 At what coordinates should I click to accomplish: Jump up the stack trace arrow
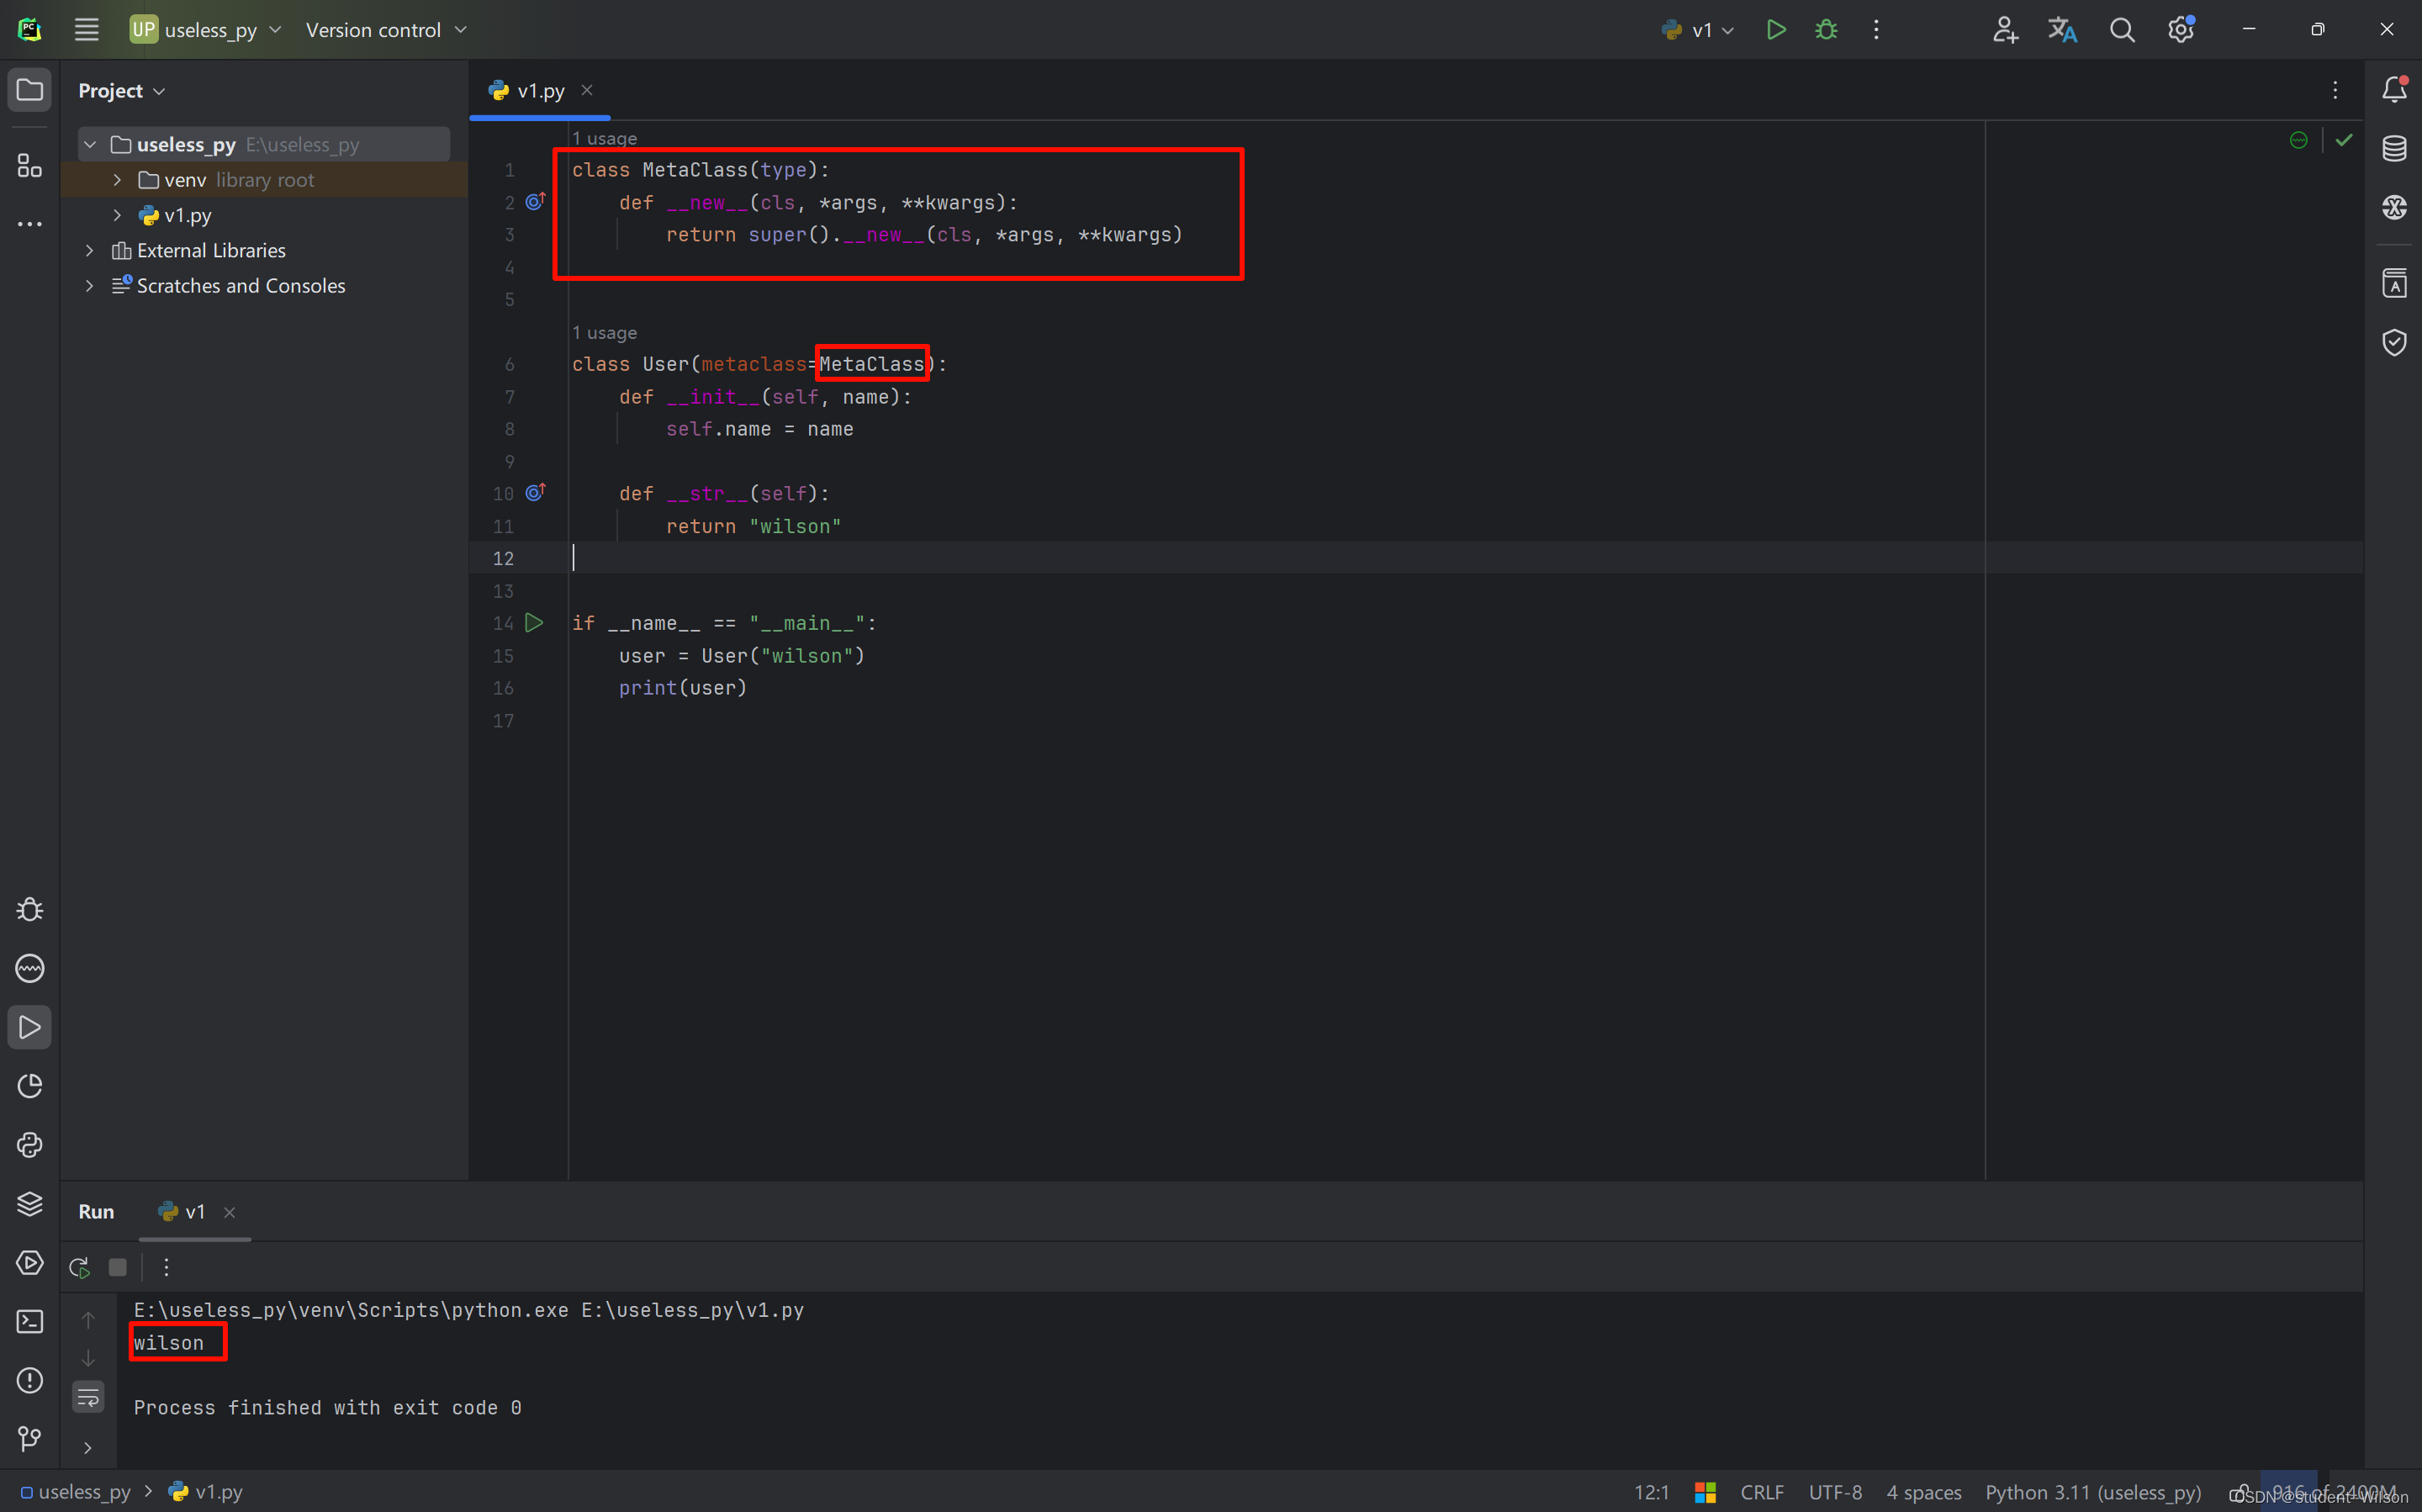(88, 1320)
